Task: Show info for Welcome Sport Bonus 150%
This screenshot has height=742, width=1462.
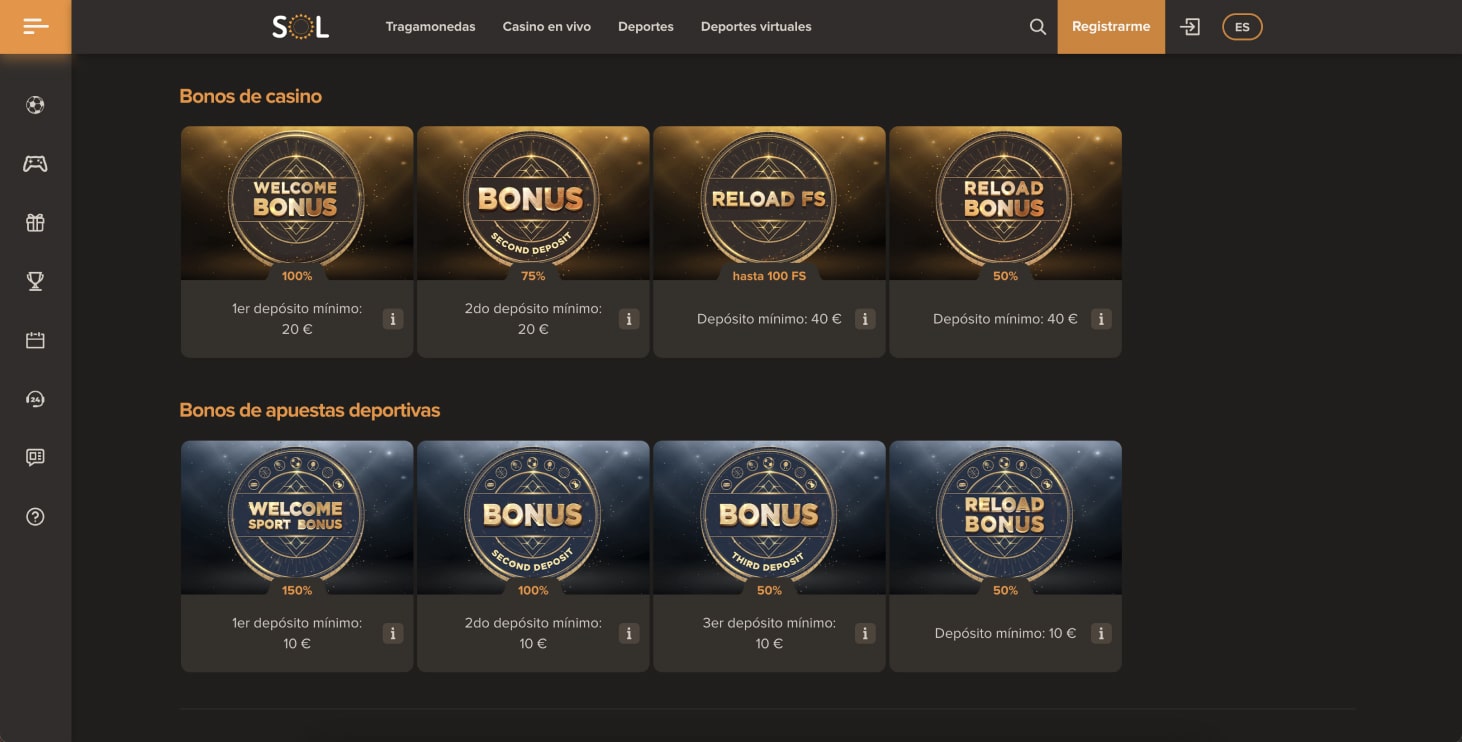Action: [x=393, y=633]
